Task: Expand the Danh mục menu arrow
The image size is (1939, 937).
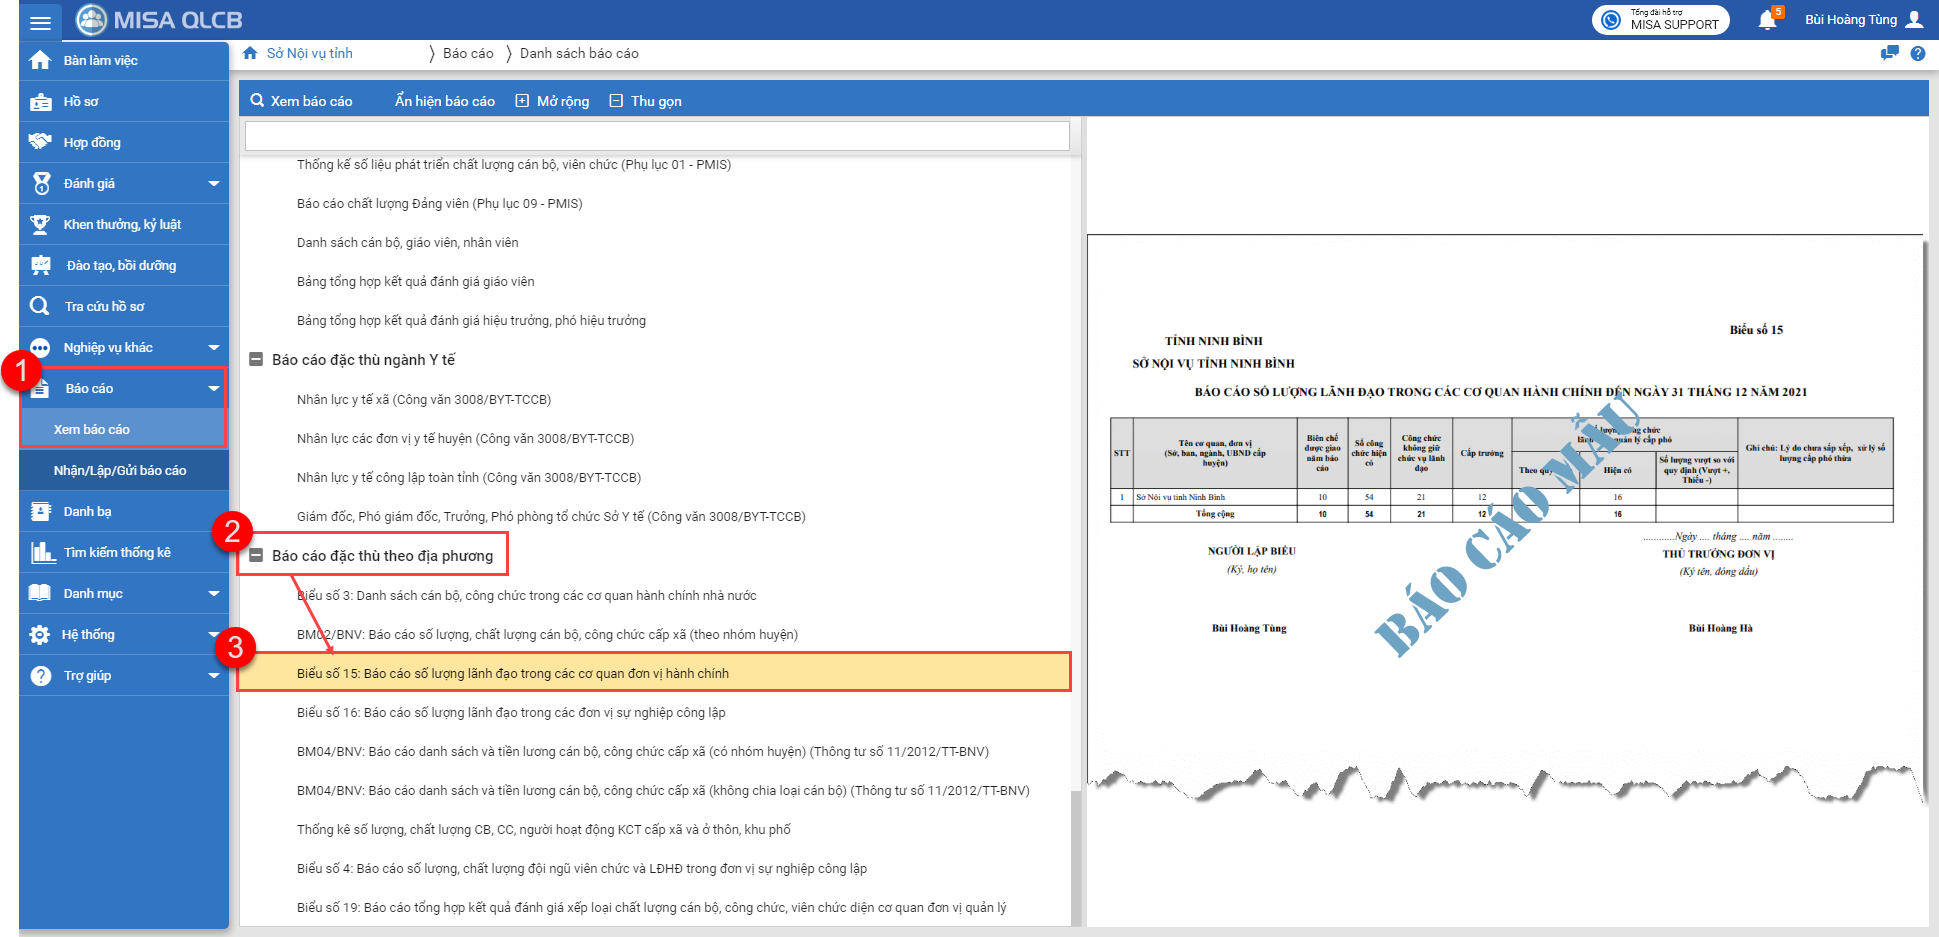Action: pyautogui.click(x=213, y=594)
